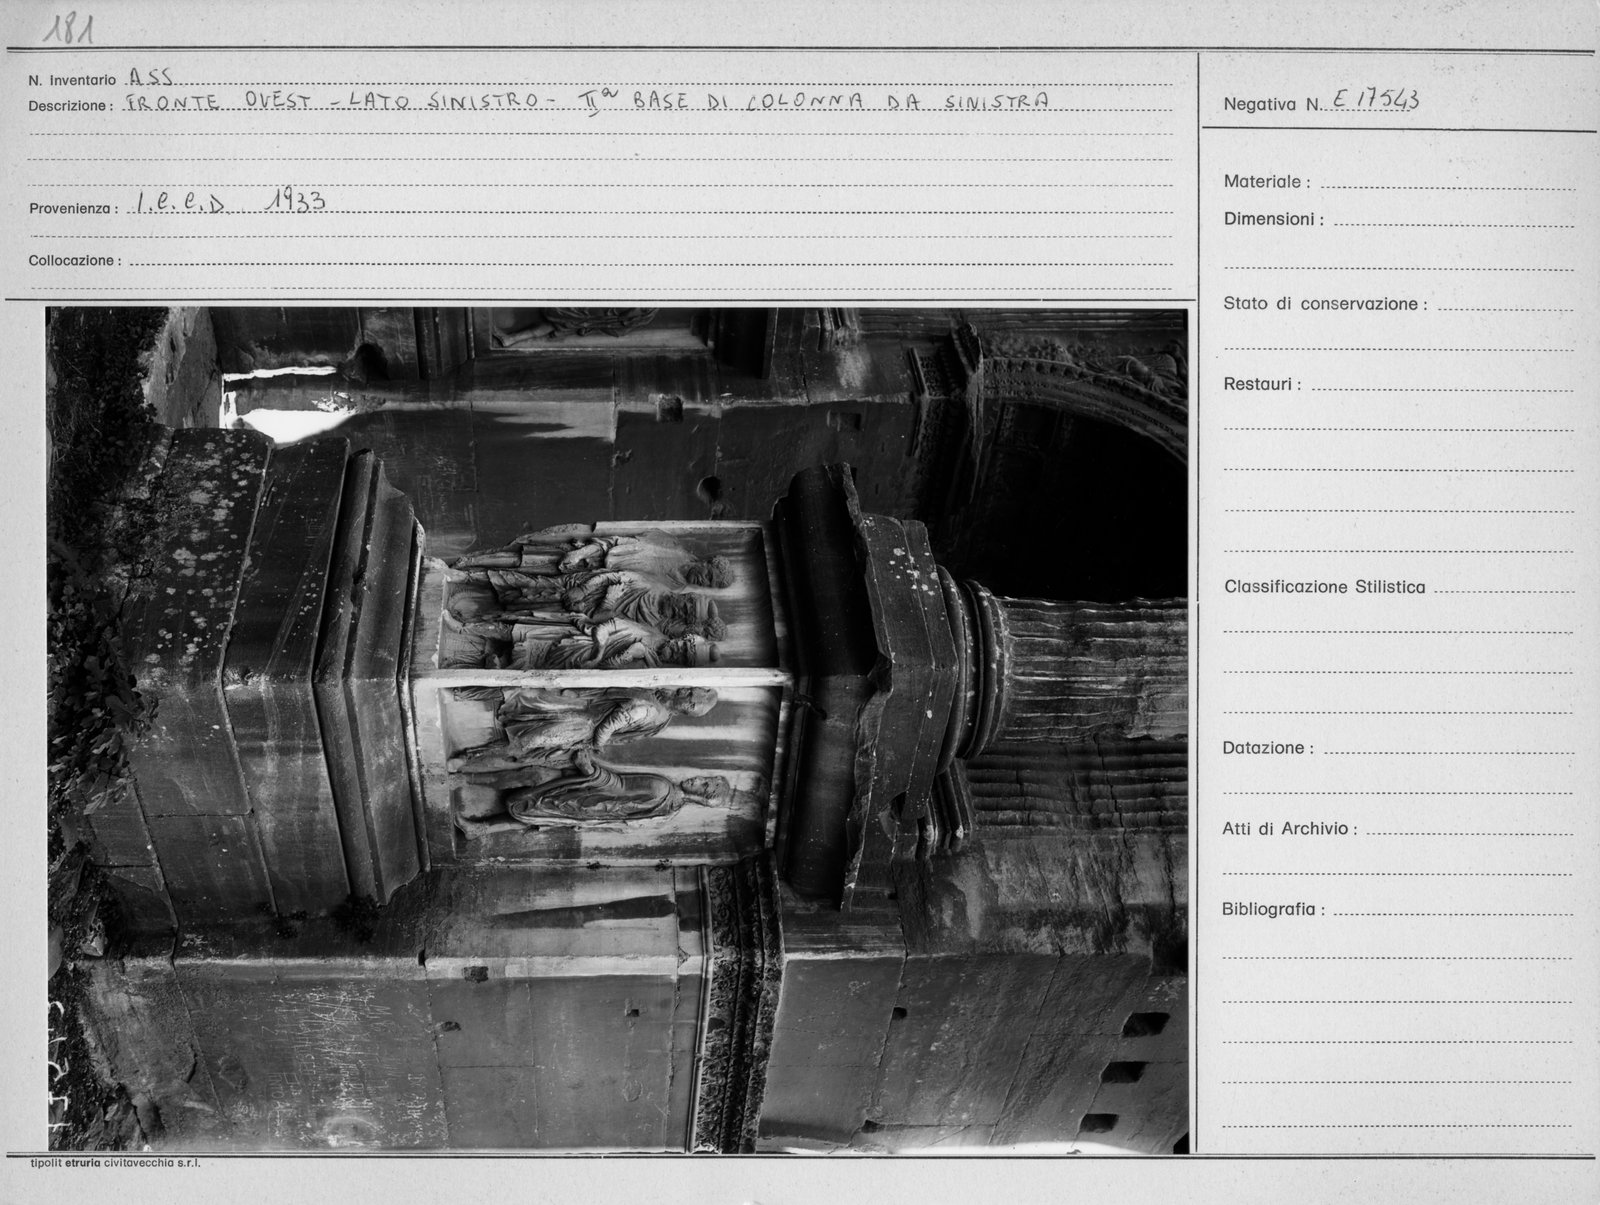Click the handwritten 'A.S.S.' inventory entry

coord(151,77)
